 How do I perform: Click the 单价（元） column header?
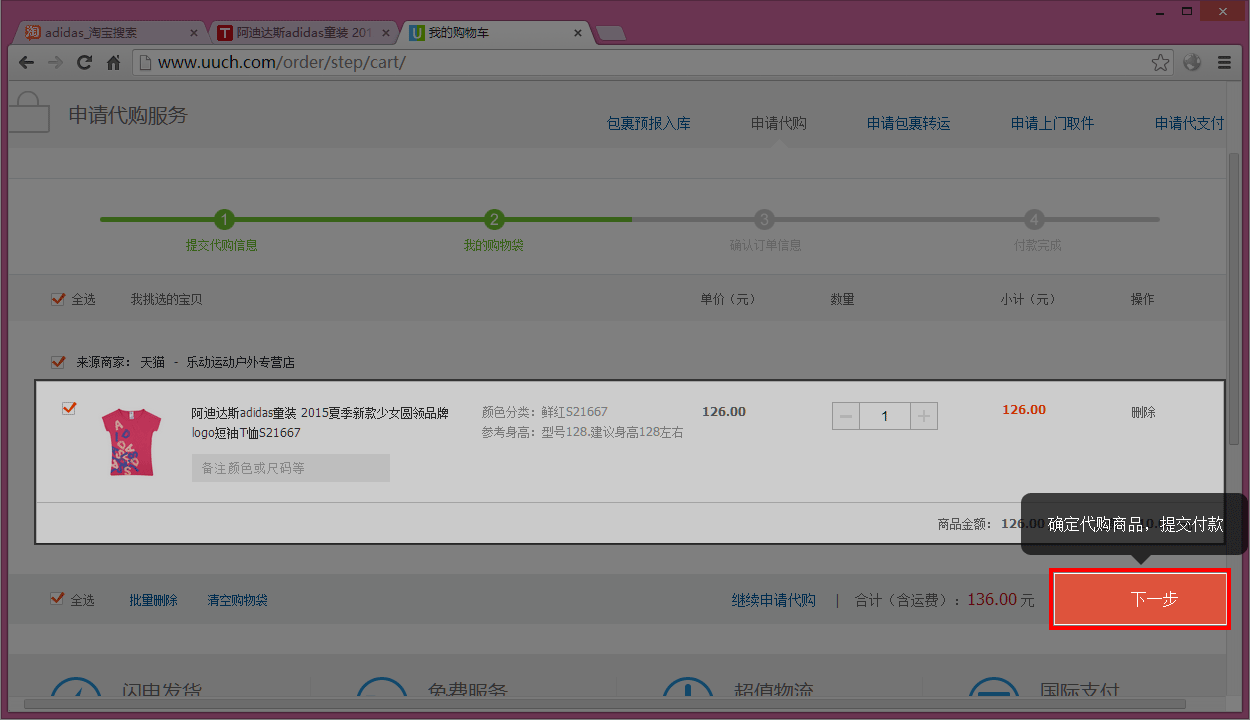[x=728, y=299]
